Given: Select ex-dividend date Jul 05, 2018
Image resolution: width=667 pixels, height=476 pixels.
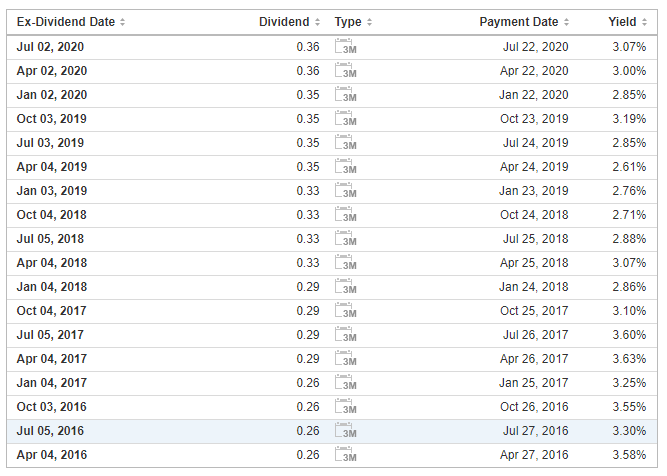Looking at the screenshot, I should tap(50, 239).
